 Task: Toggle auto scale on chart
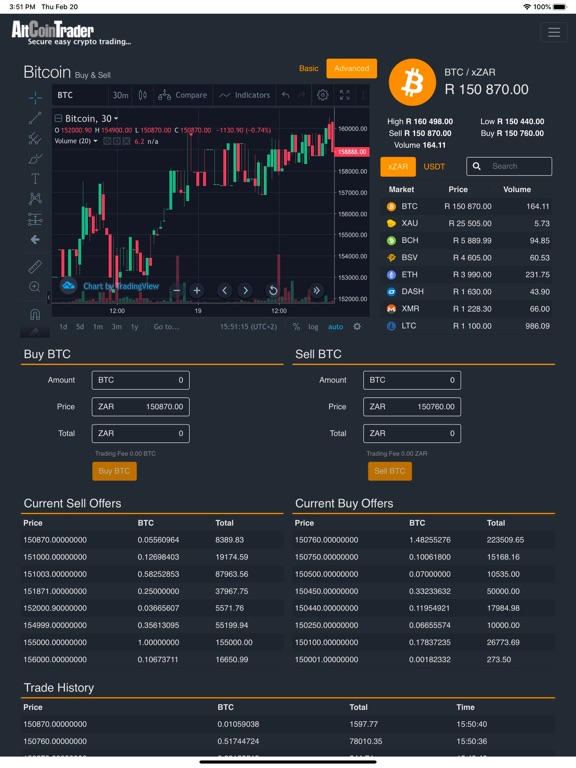pos(336,327)
